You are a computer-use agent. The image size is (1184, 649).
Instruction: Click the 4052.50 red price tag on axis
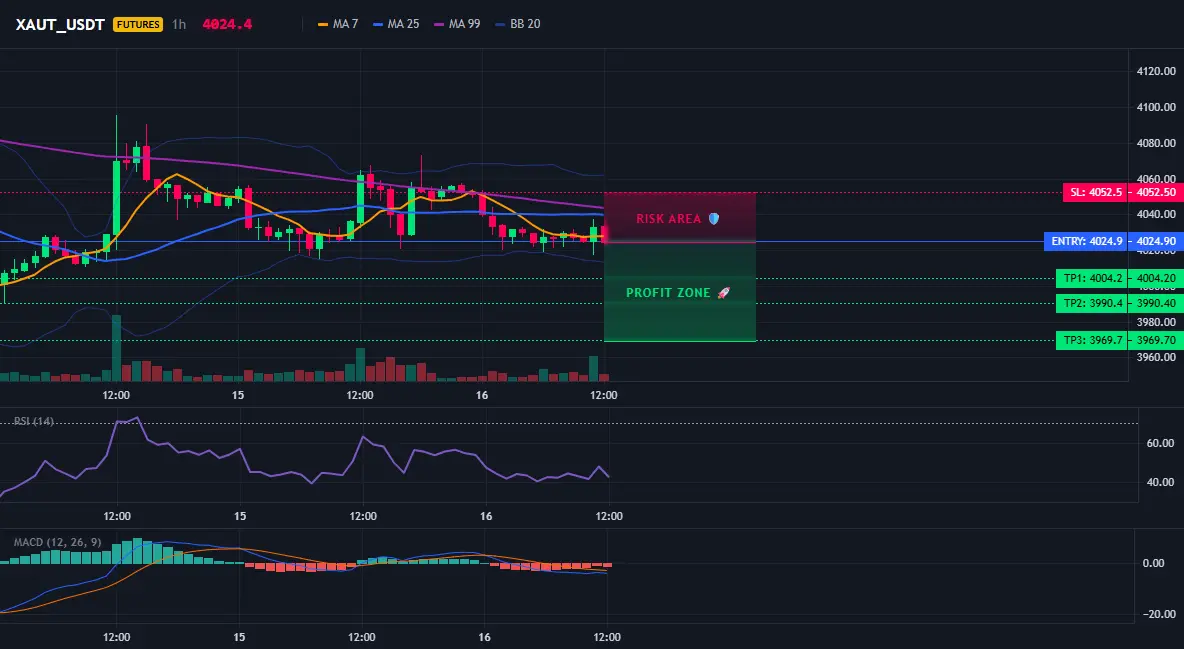pyautogui.click(x=1156, y=193)
